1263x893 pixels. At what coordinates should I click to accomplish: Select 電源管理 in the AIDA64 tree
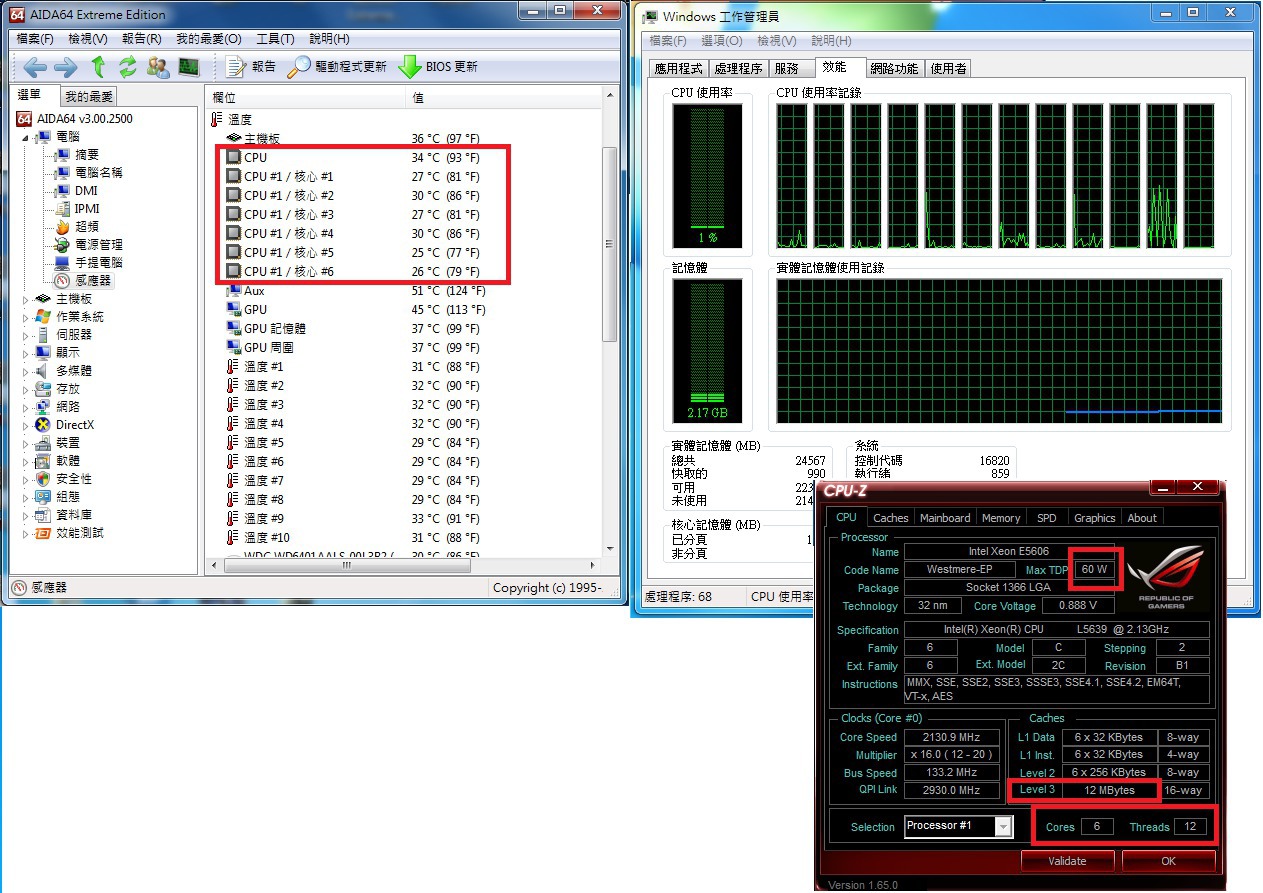(99, 245)
